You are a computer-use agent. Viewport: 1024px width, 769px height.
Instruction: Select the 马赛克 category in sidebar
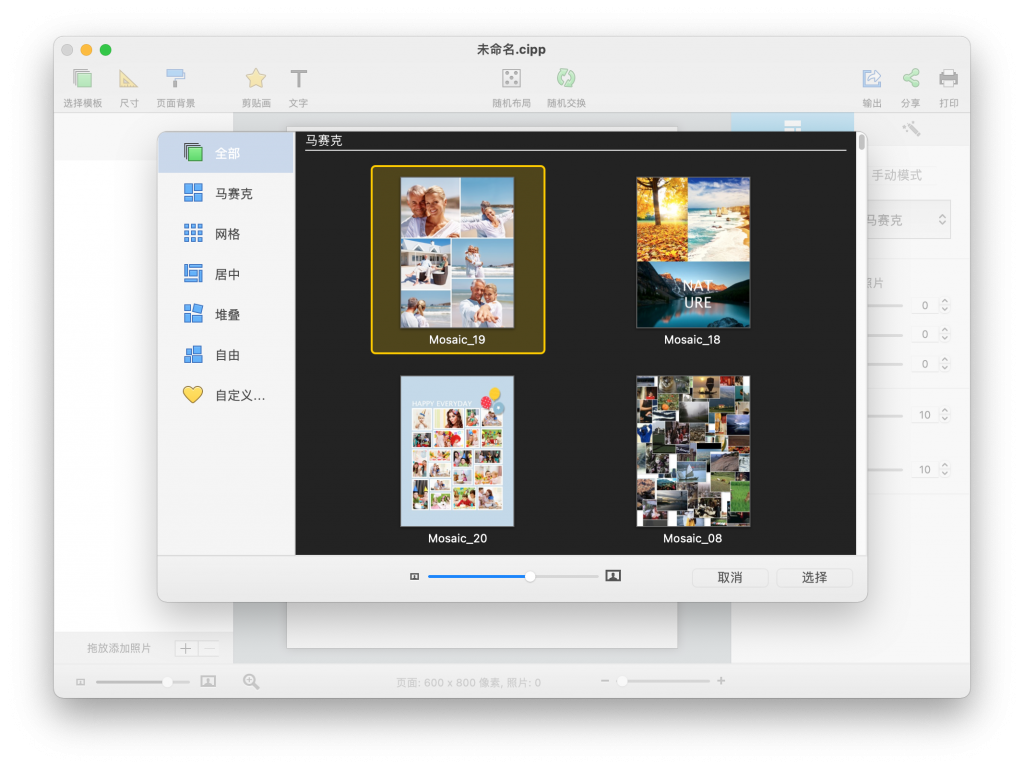[x=226, y=193]
